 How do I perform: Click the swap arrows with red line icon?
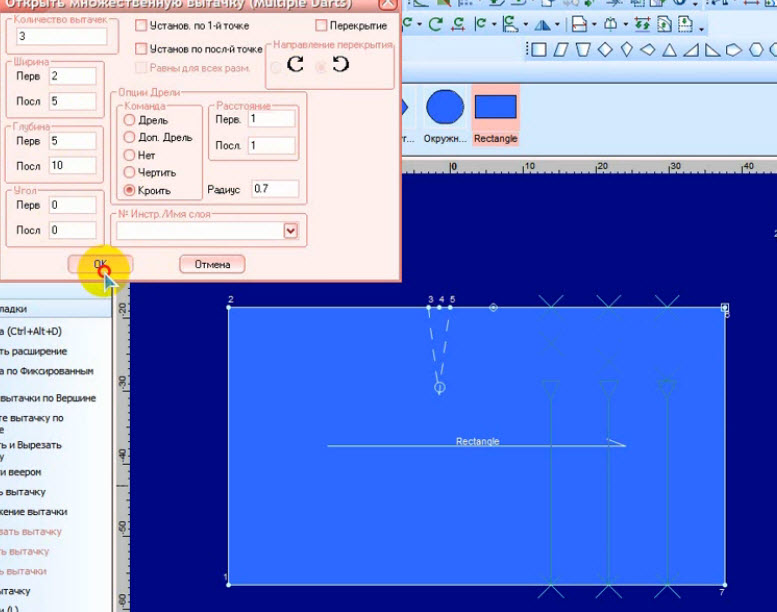(x=642, y=24)
